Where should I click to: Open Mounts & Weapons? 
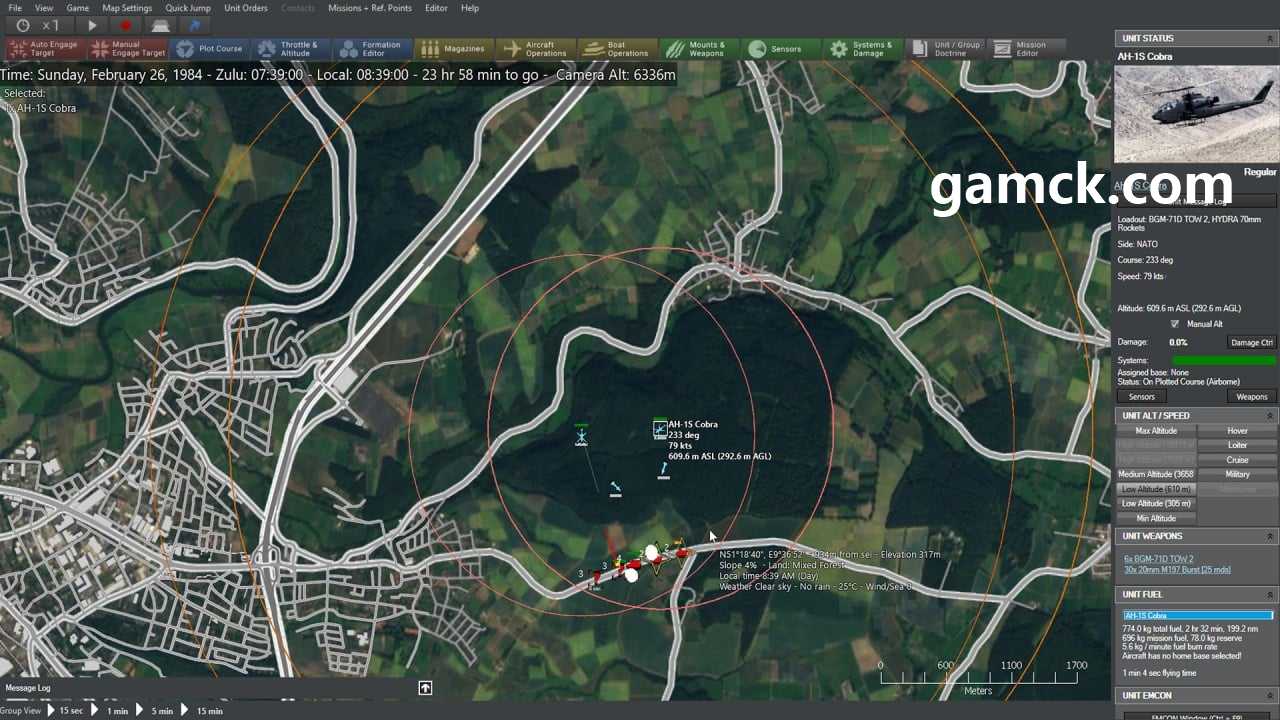(700, 48)
